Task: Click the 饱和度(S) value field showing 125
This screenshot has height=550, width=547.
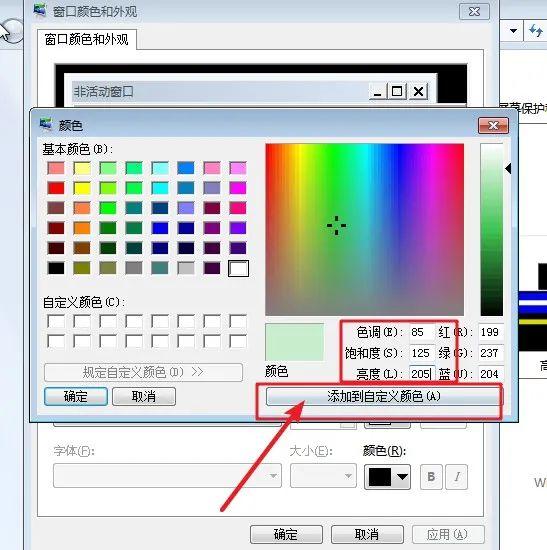Action: coord(422,353)
